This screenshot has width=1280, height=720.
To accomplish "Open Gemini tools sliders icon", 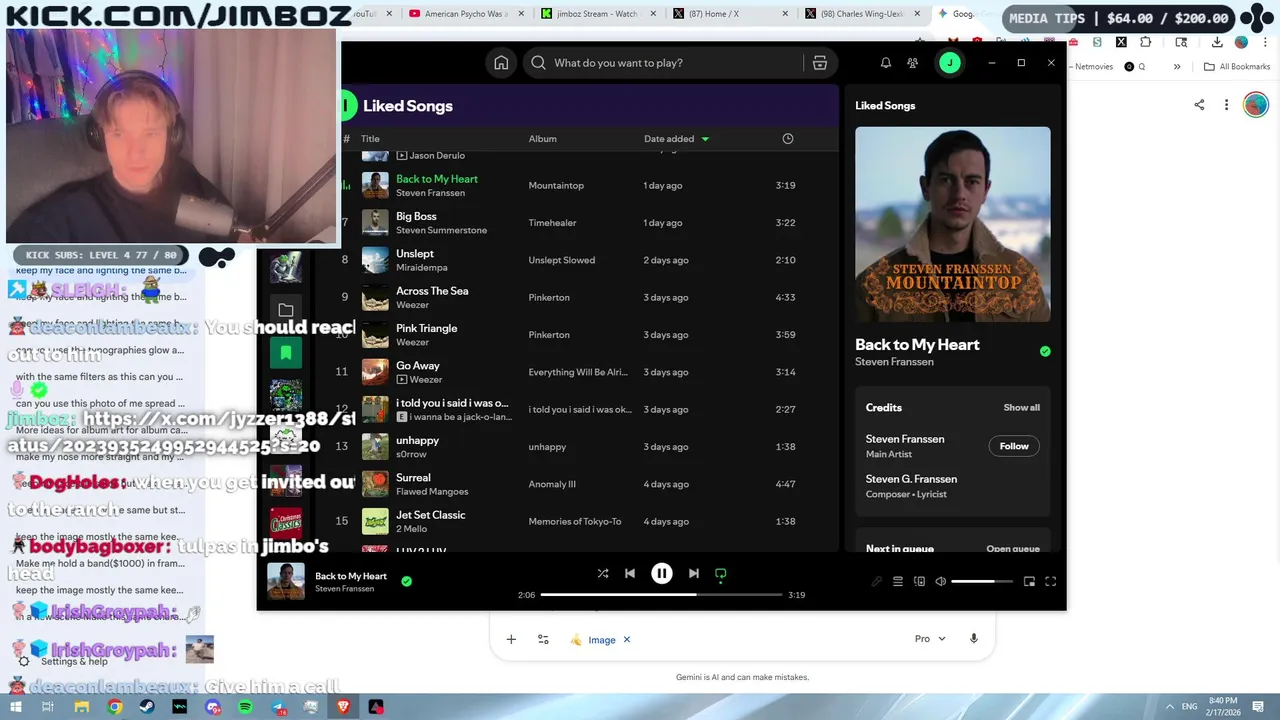I will pos(543,640).
